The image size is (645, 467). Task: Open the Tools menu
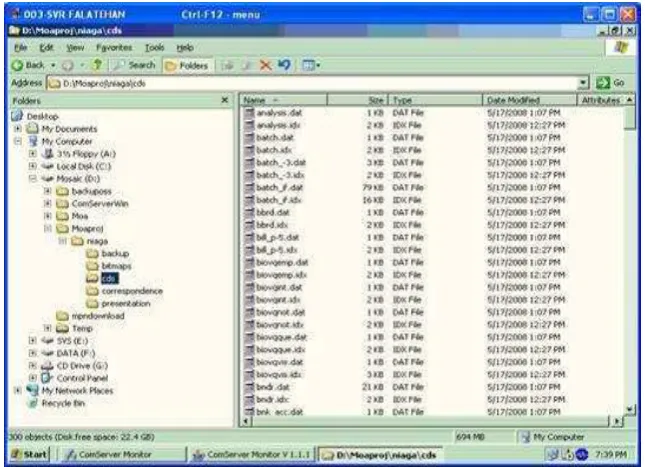coord(154,48)
